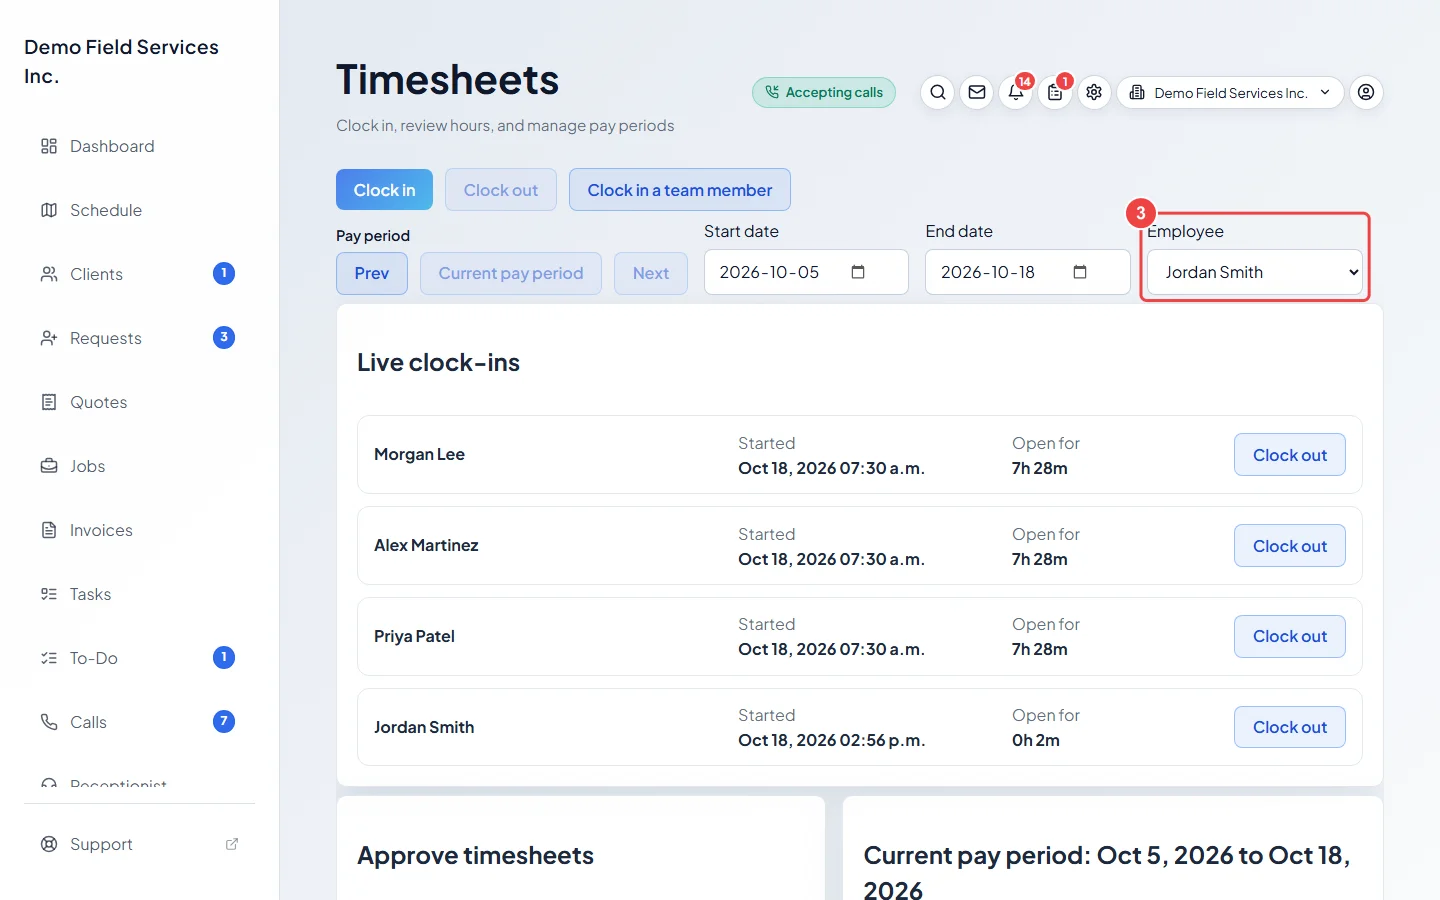Image resolution: width=1440 pixels, height=900 pixels.
Task: Click the Current pay period button
Action: click(x=511, y=273)
